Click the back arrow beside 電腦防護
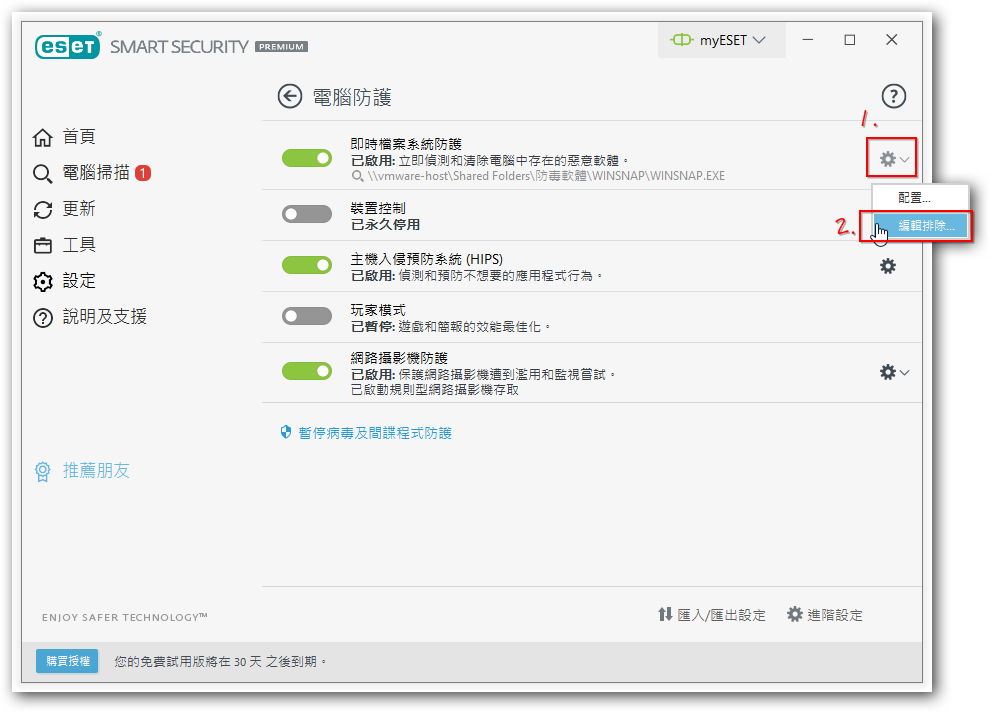990x712 pixels. coord(290,96)
